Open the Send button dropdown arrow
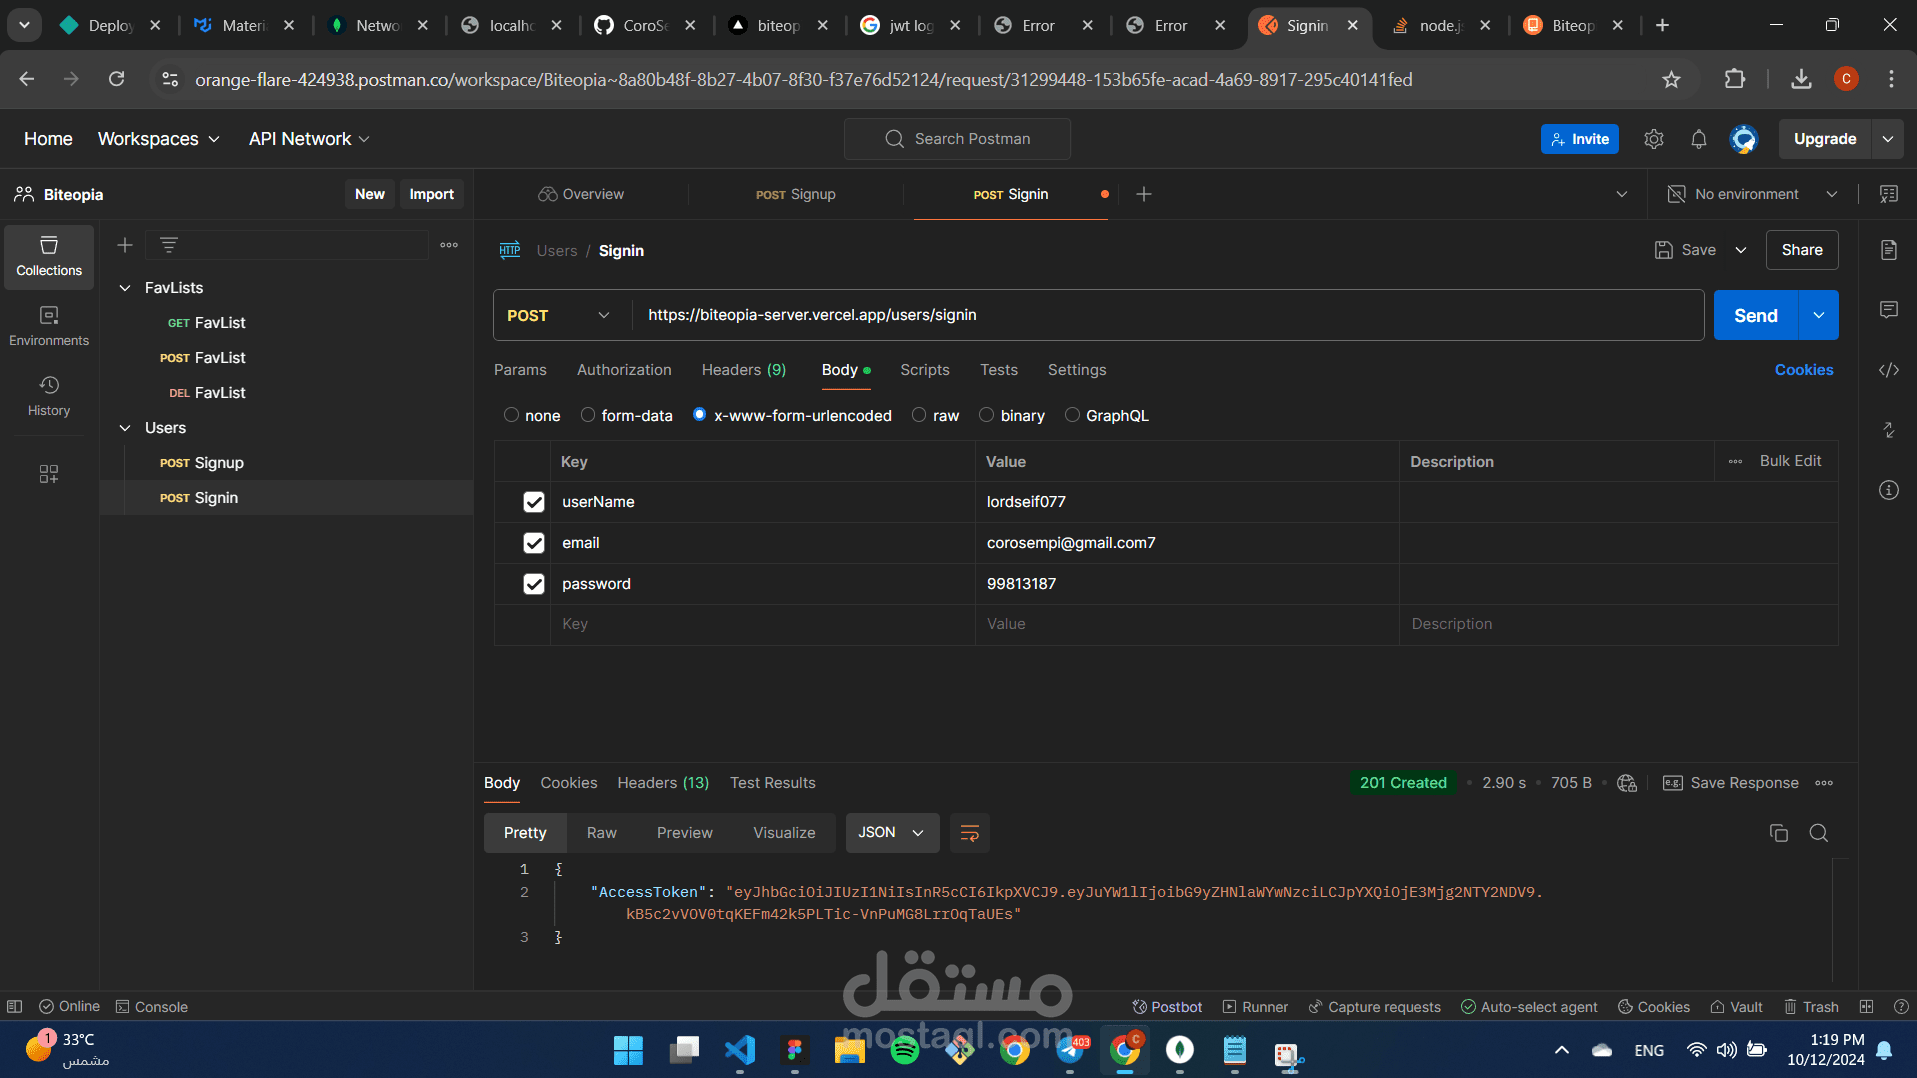Image resolution: width=1917 pixels, height=1078 pixels. pos(1819,315)
